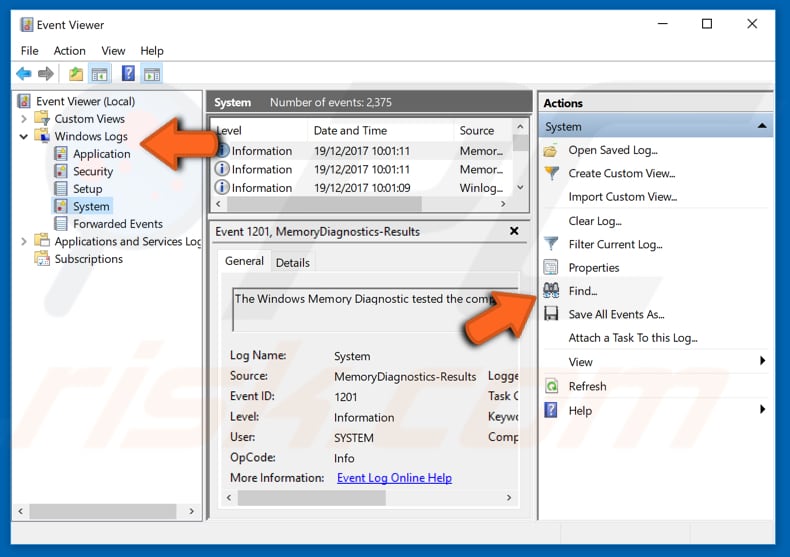The image size is (790, 557).
Task: Click the Refresh action
Action: [587, 386]
